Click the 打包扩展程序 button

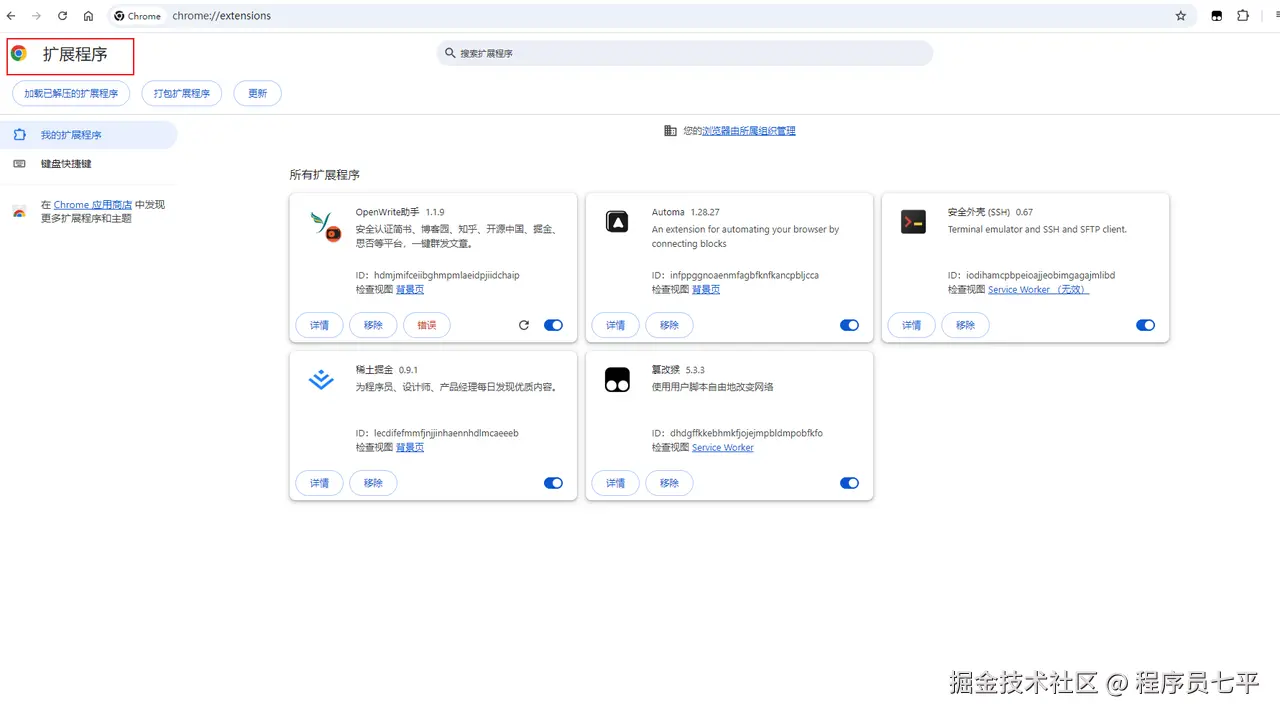pos(182,93)
